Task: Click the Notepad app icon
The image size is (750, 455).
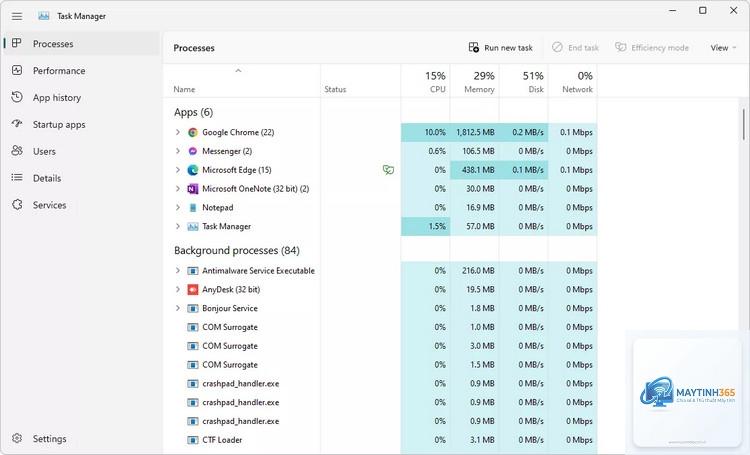Action: (193, 208)
